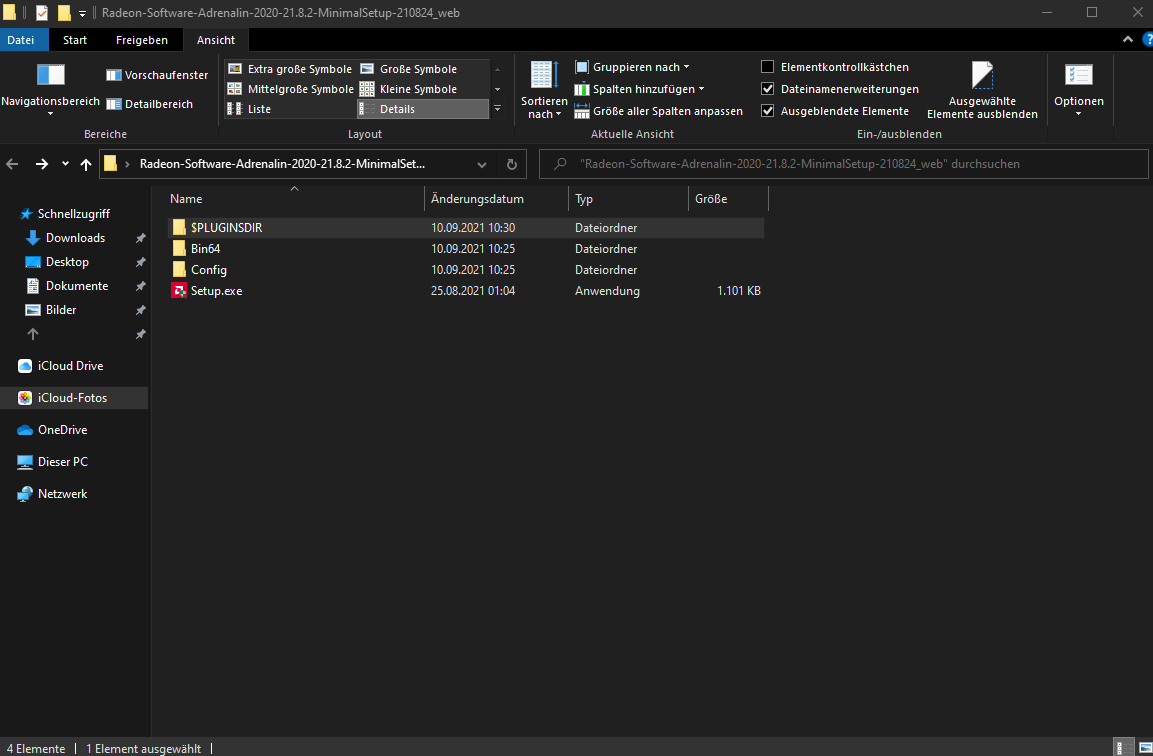This screenshot has width=1153, height=756.
Task: Sort by the Name column header
Action: coord(294,199)
